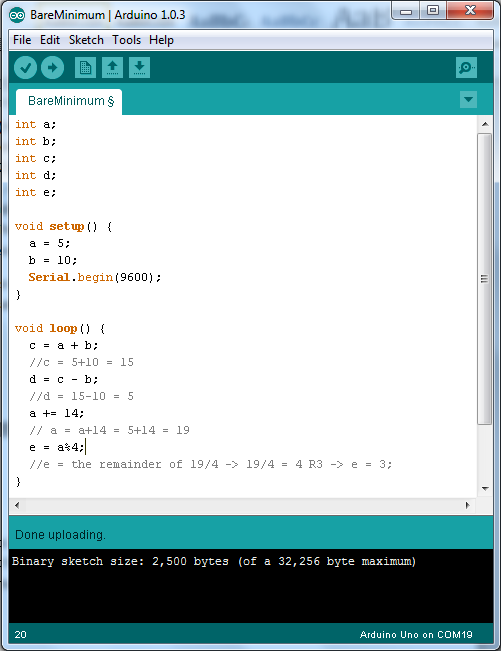The height and width of the screenshot is (651, 501).
Task: Open the Tools menu
Action: click(x=127, y=40)
